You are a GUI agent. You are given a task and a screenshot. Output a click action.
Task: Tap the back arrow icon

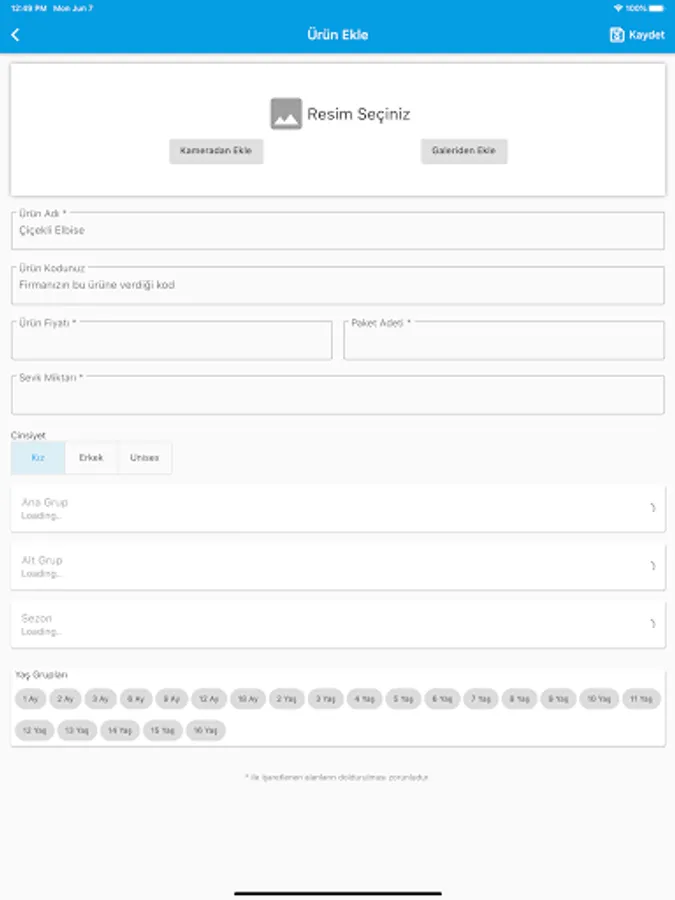(15, 35)
